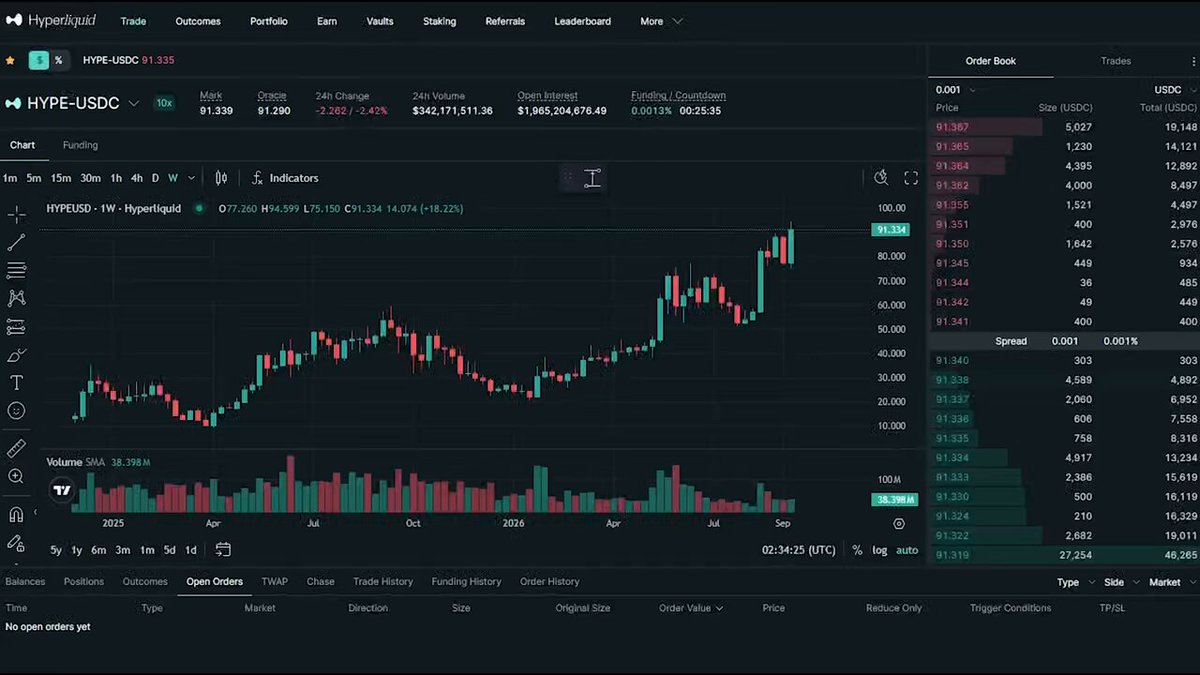The image size is (1200, 675).
Task: Open the USDC size unit dropdown
Action: [x=1174, y=89]
